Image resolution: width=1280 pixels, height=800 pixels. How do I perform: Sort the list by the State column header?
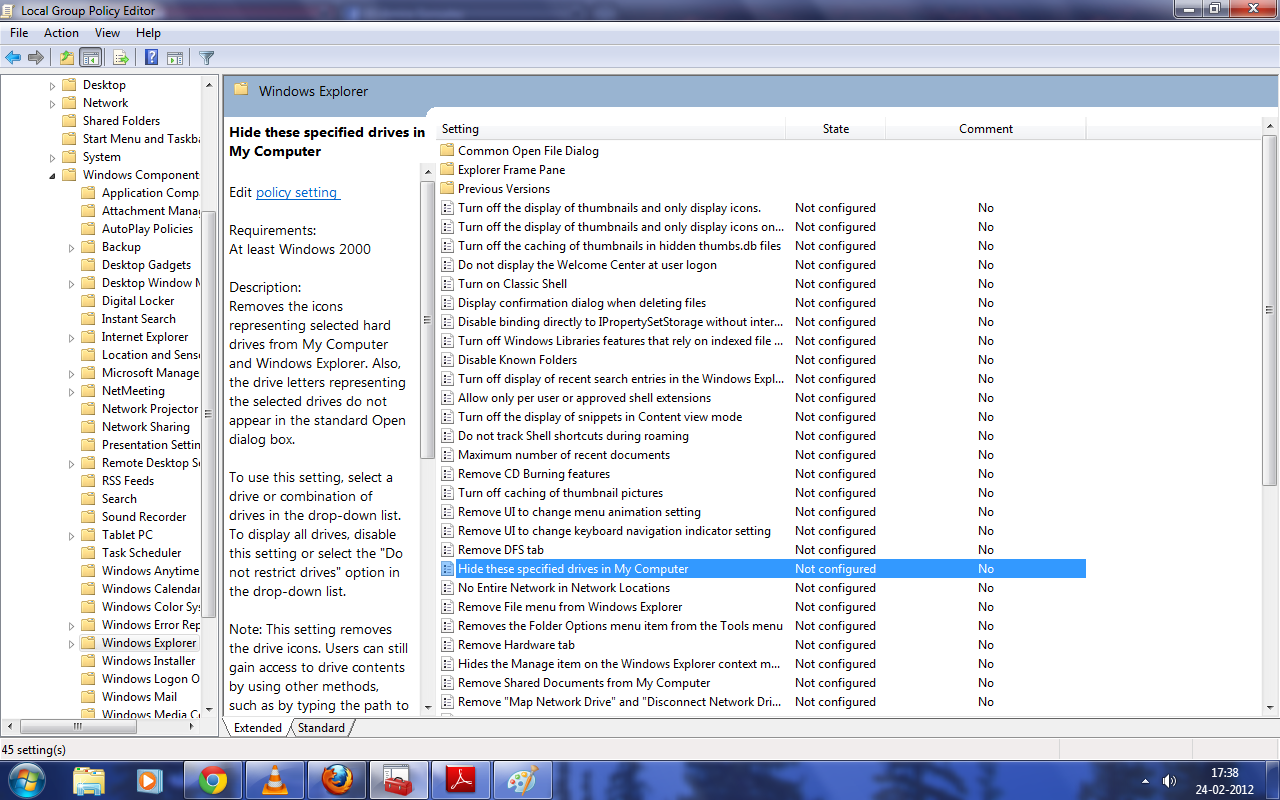(x=836, y=129)
